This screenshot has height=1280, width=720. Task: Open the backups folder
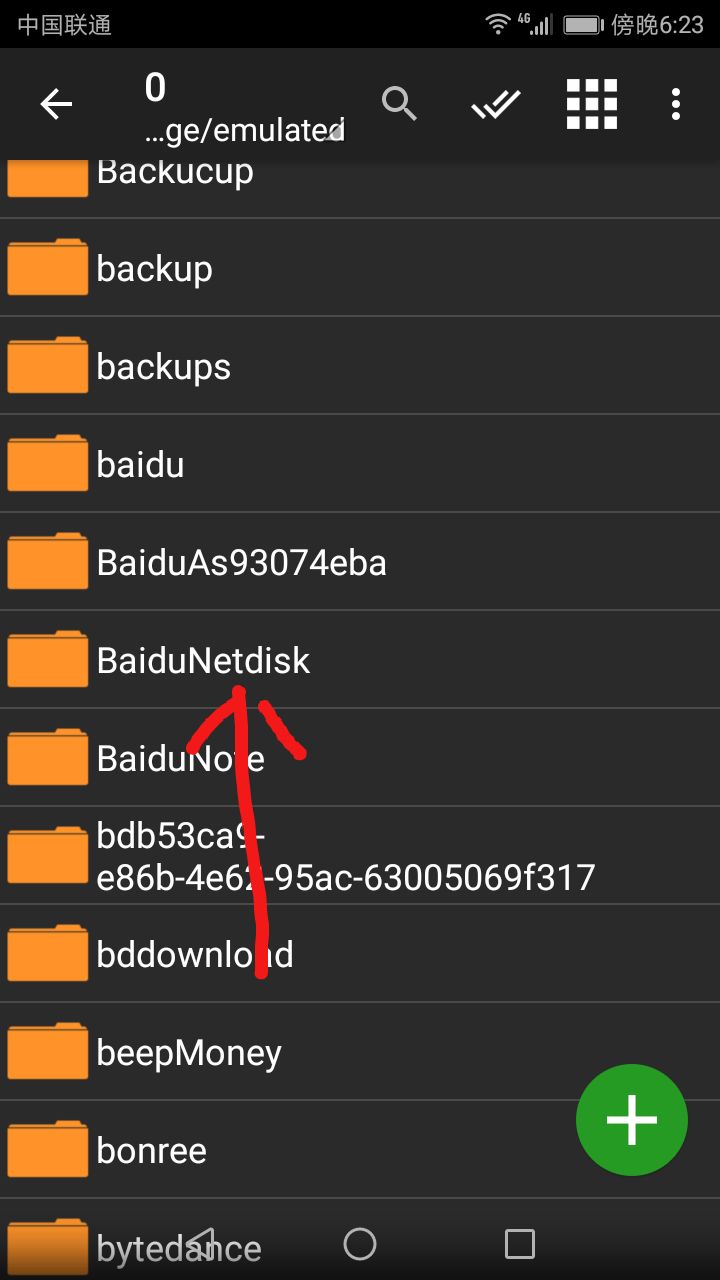pos(360,366)
